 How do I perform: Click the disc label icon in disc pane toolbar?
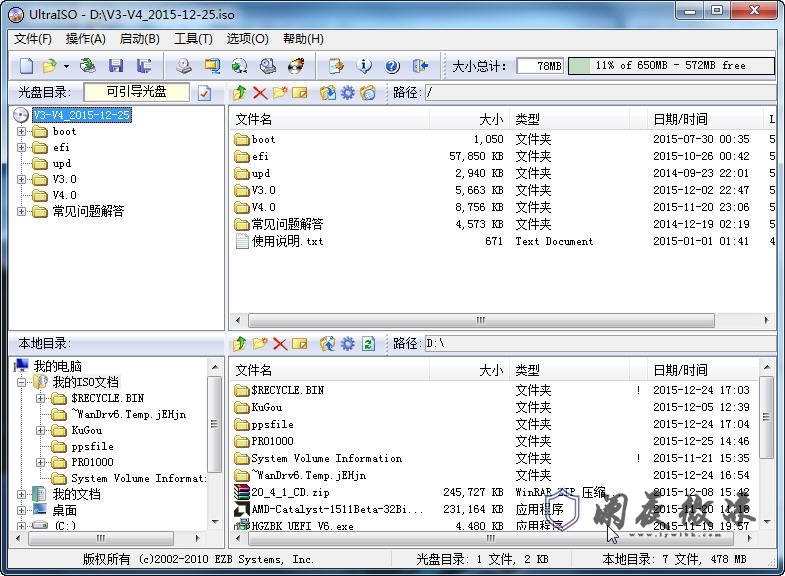368,93
